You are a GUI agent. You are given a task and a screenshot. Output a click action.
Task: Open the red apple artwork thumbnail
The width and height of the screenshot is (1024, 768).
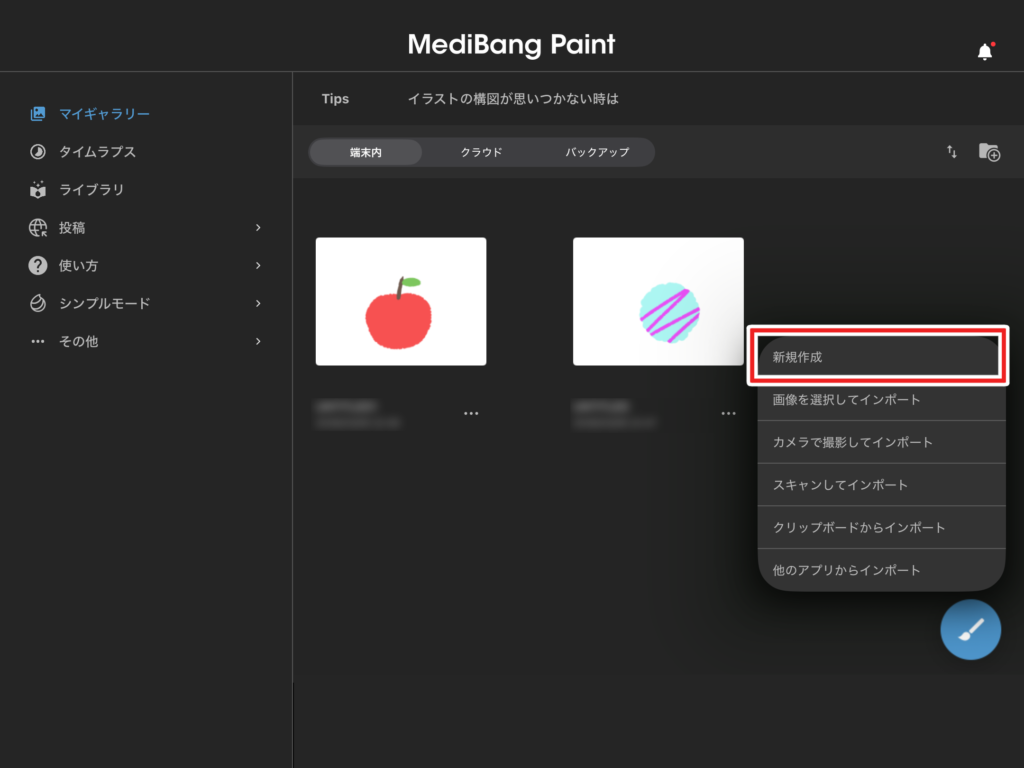tap(401, 301)
